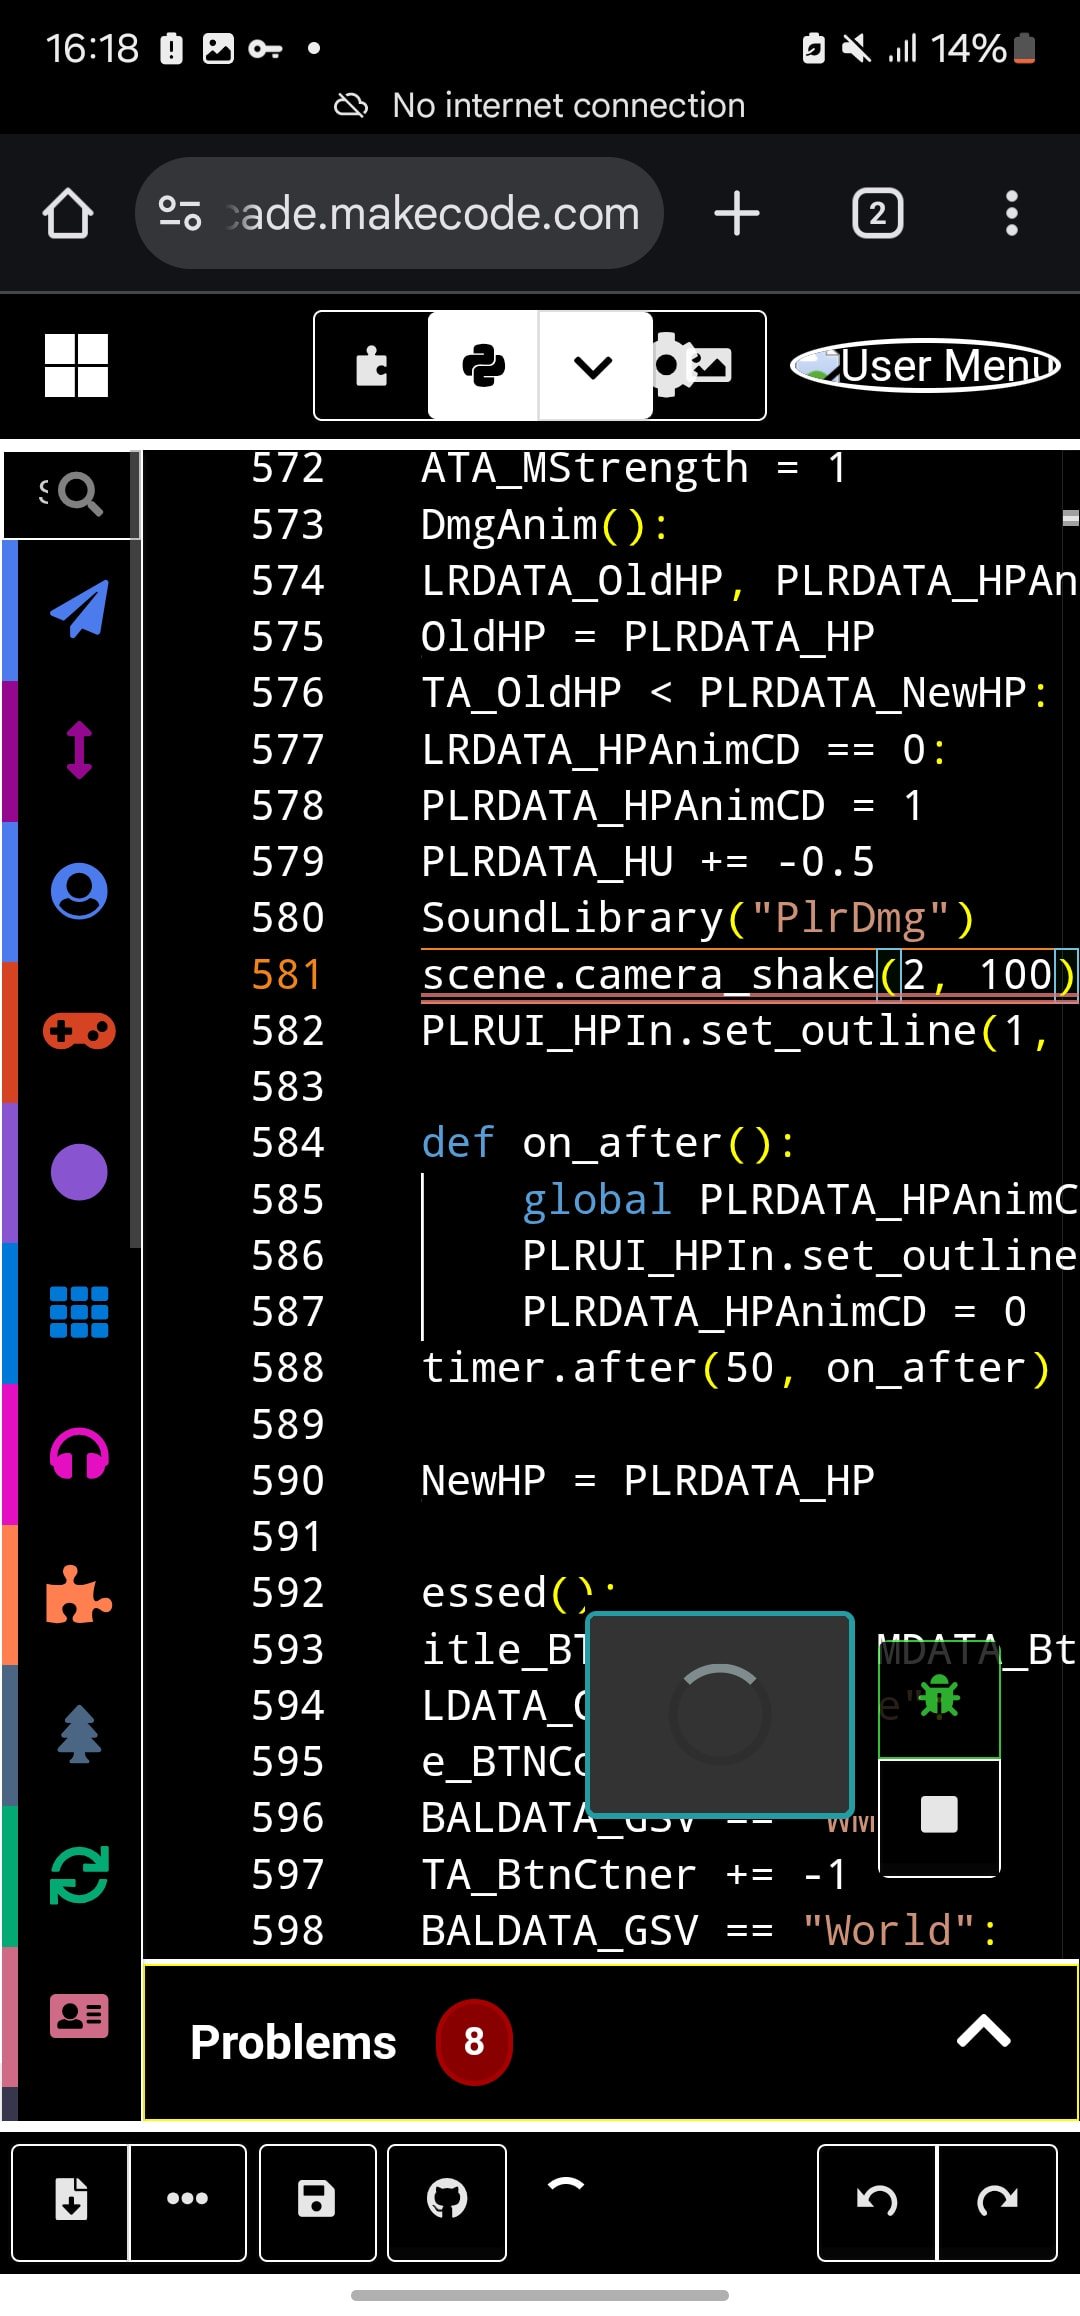The width and height of the screenshot is (1080, 2316).
Task: Click 'global PLRDATA_HPAnimC' line 585
Action: pos(800,1199)
